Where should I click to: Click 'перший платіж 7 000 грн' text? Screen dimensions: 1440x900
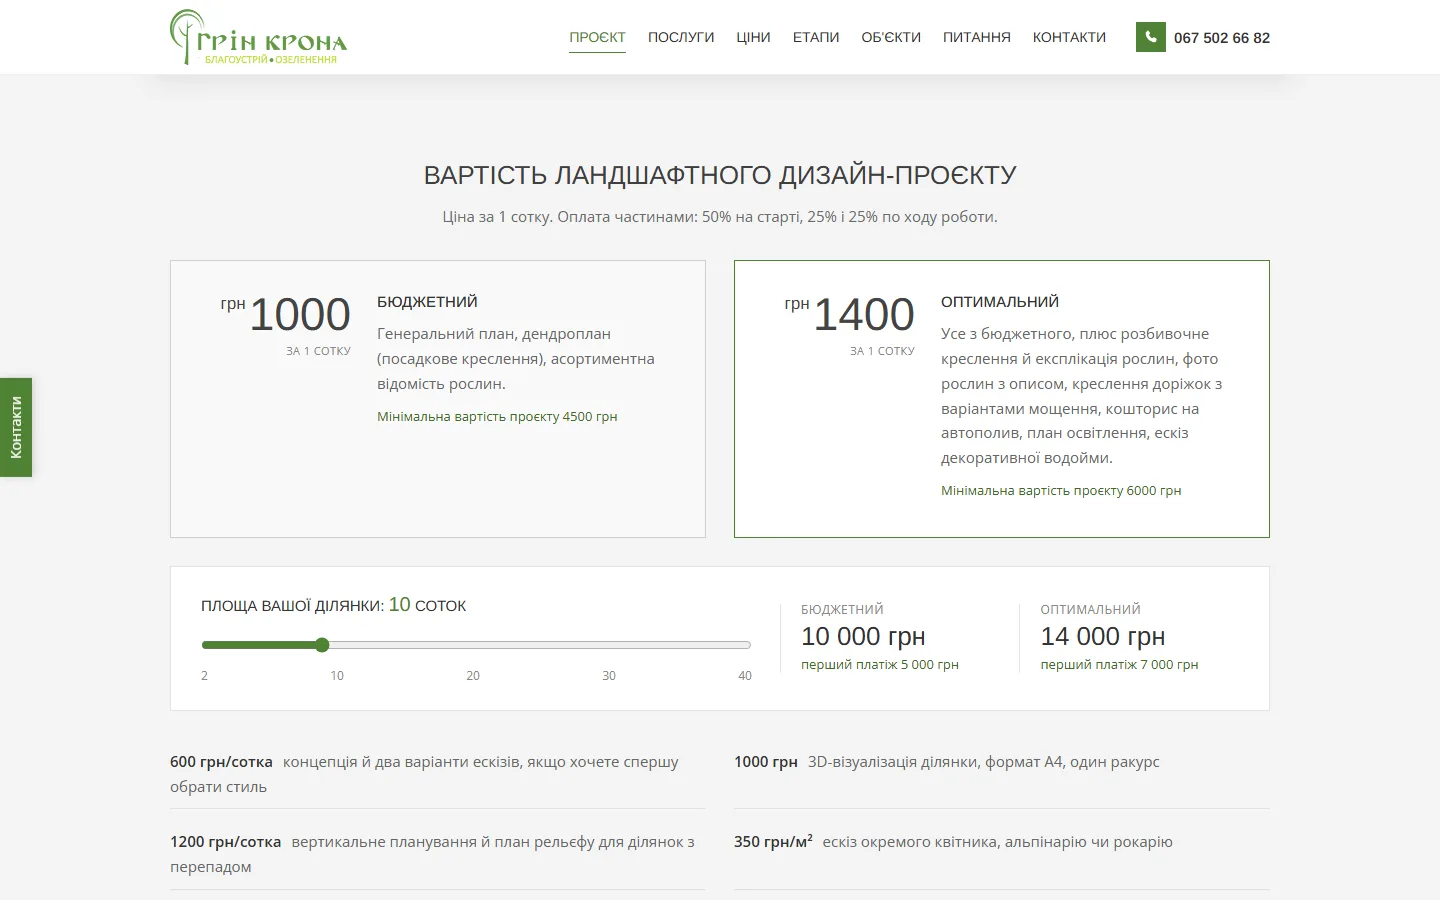coord(1119,665)
